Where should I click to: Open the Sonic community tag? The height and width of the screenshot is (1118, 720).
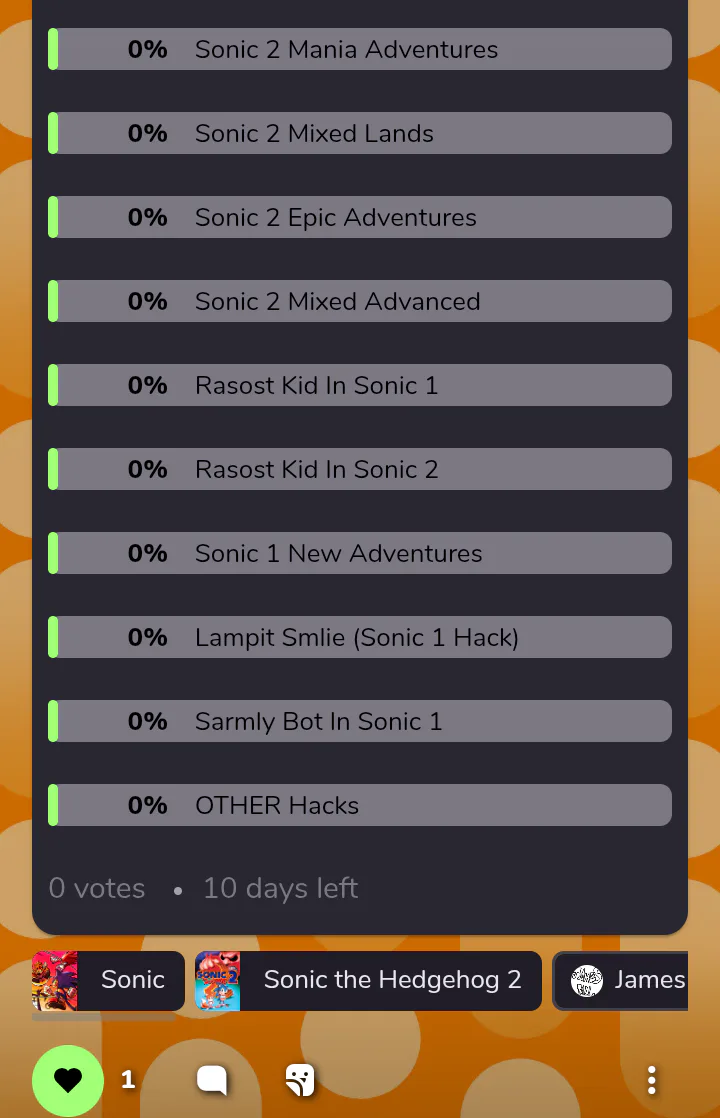pyautogui.click(x=108, y=980)
